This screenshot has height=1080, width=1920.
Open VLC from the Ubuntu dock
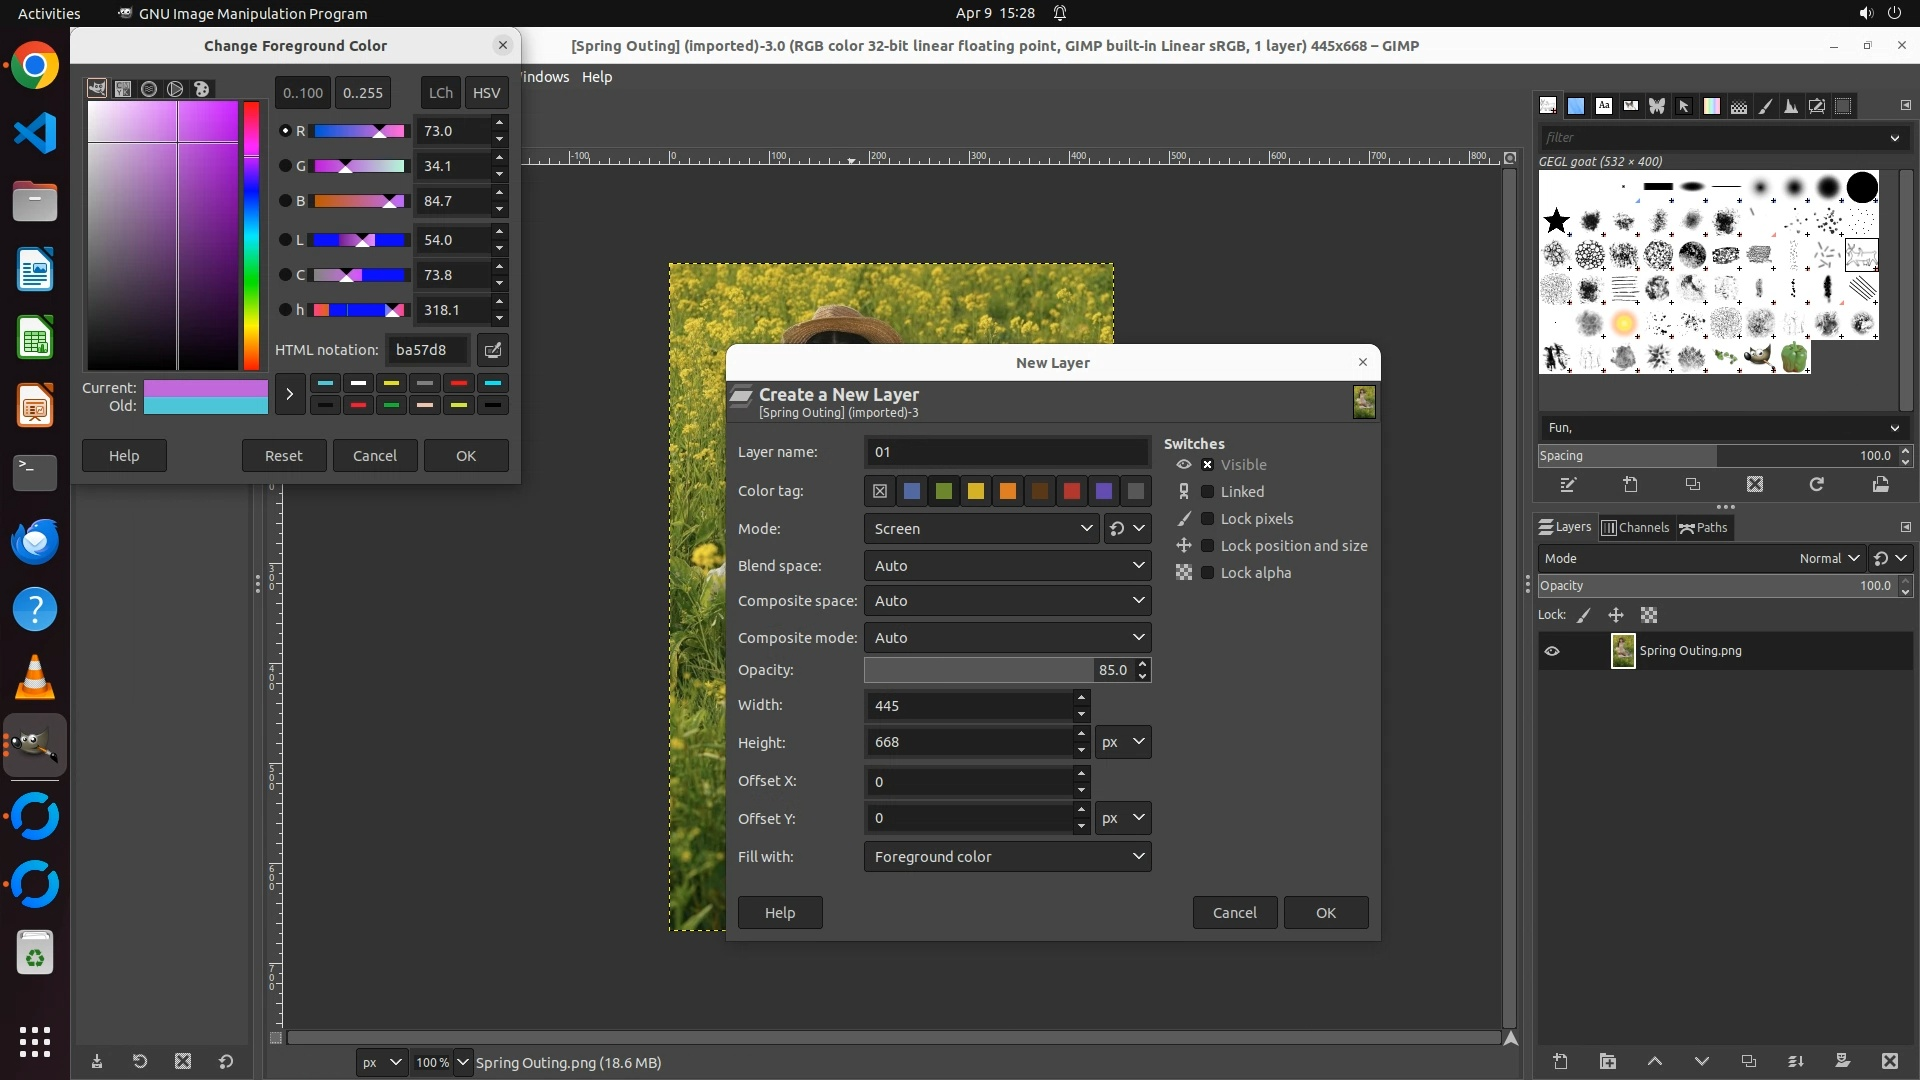(35, 678)
